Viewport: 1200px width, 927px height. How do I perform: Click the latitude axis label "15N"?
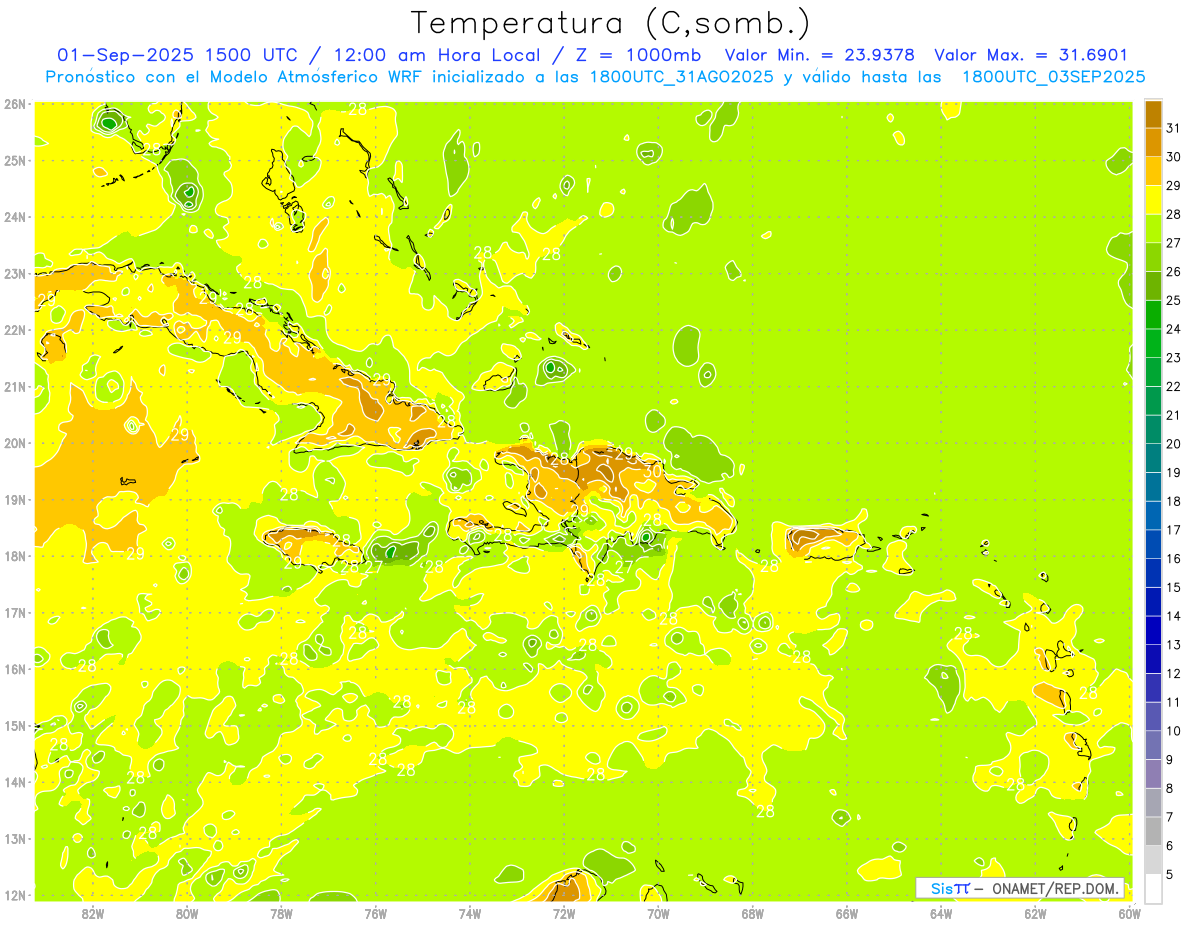click(16, 726)
